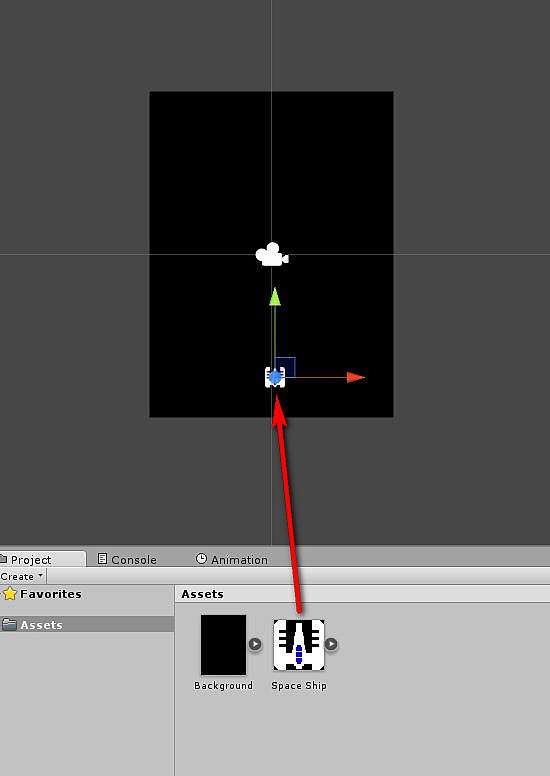The image size is (550, 776).
Task: Open the Animation tab
Action: pyautogui.click(x=232, y=560)
